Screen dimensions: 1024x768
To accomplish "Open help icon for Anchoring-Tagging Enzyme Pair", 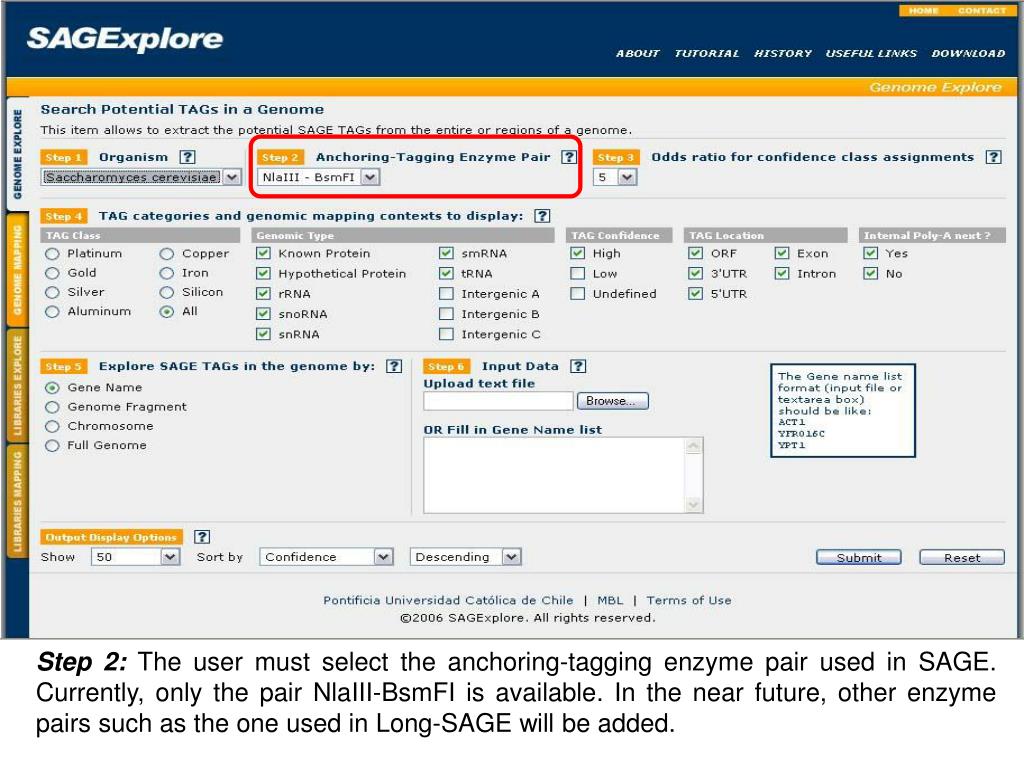I will click(x=569, y=157).
